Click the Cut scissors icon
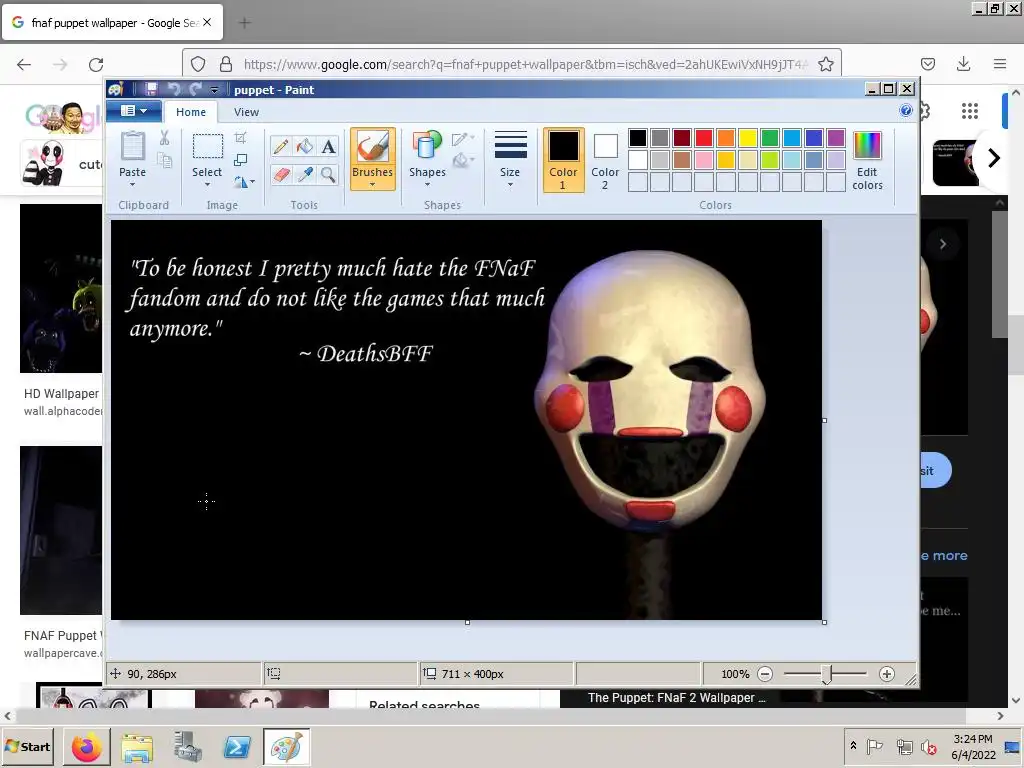The width and height of the screenshot is (1024, 768). (x=165, y=137)
